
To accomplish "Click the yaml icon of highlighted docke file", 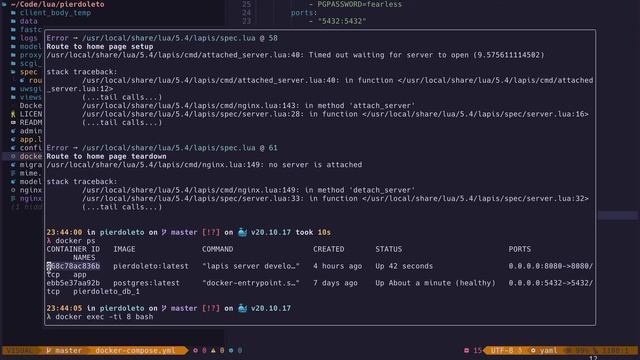I will pyautogui.click(x=13, y=156).
